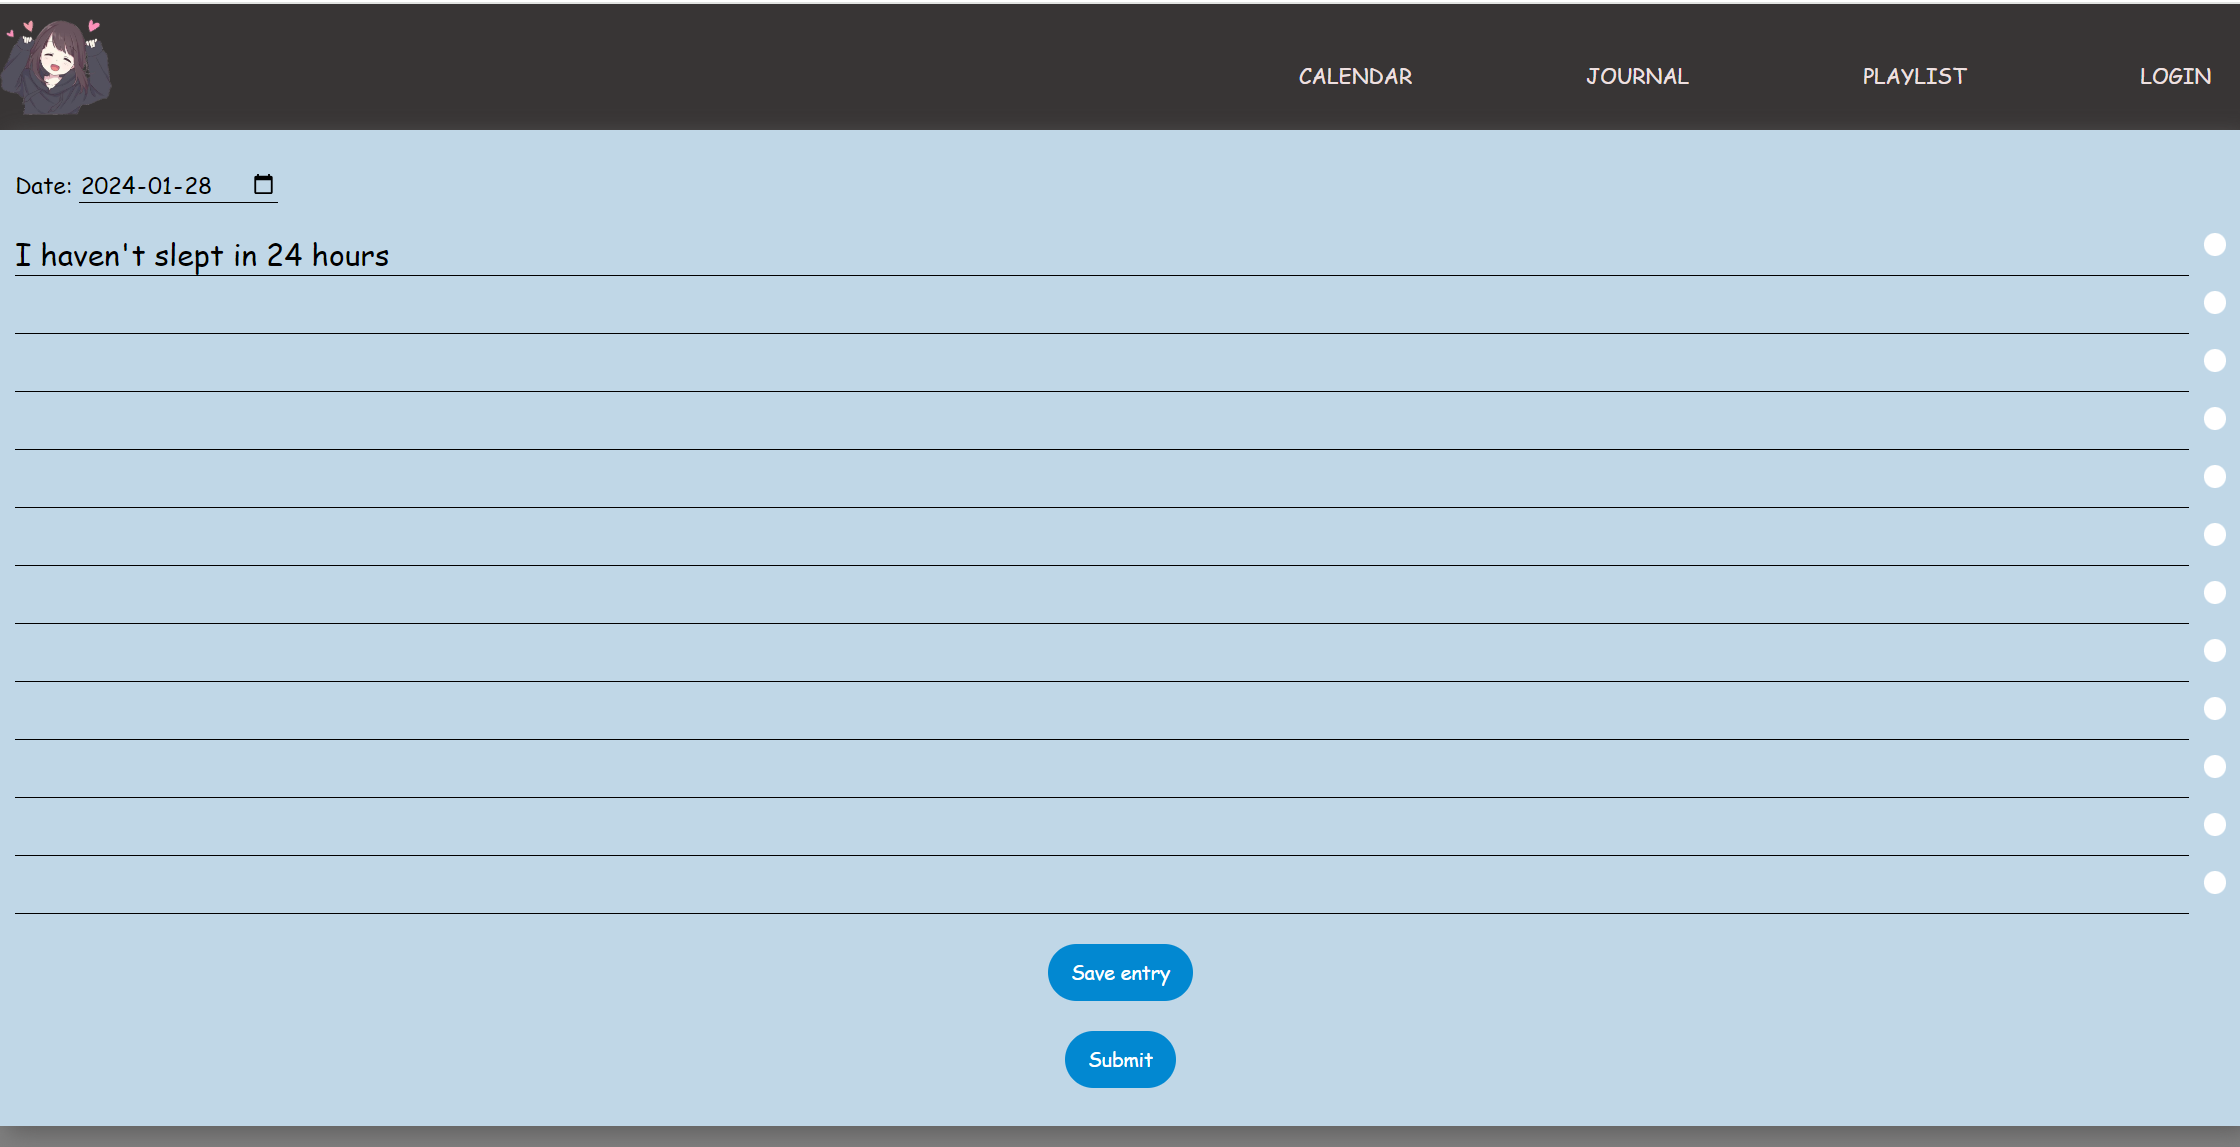Open the date picker calendar icon
Image resolution: width=2240 pixels, height=1147 pixels.
(x=263, y=185)
